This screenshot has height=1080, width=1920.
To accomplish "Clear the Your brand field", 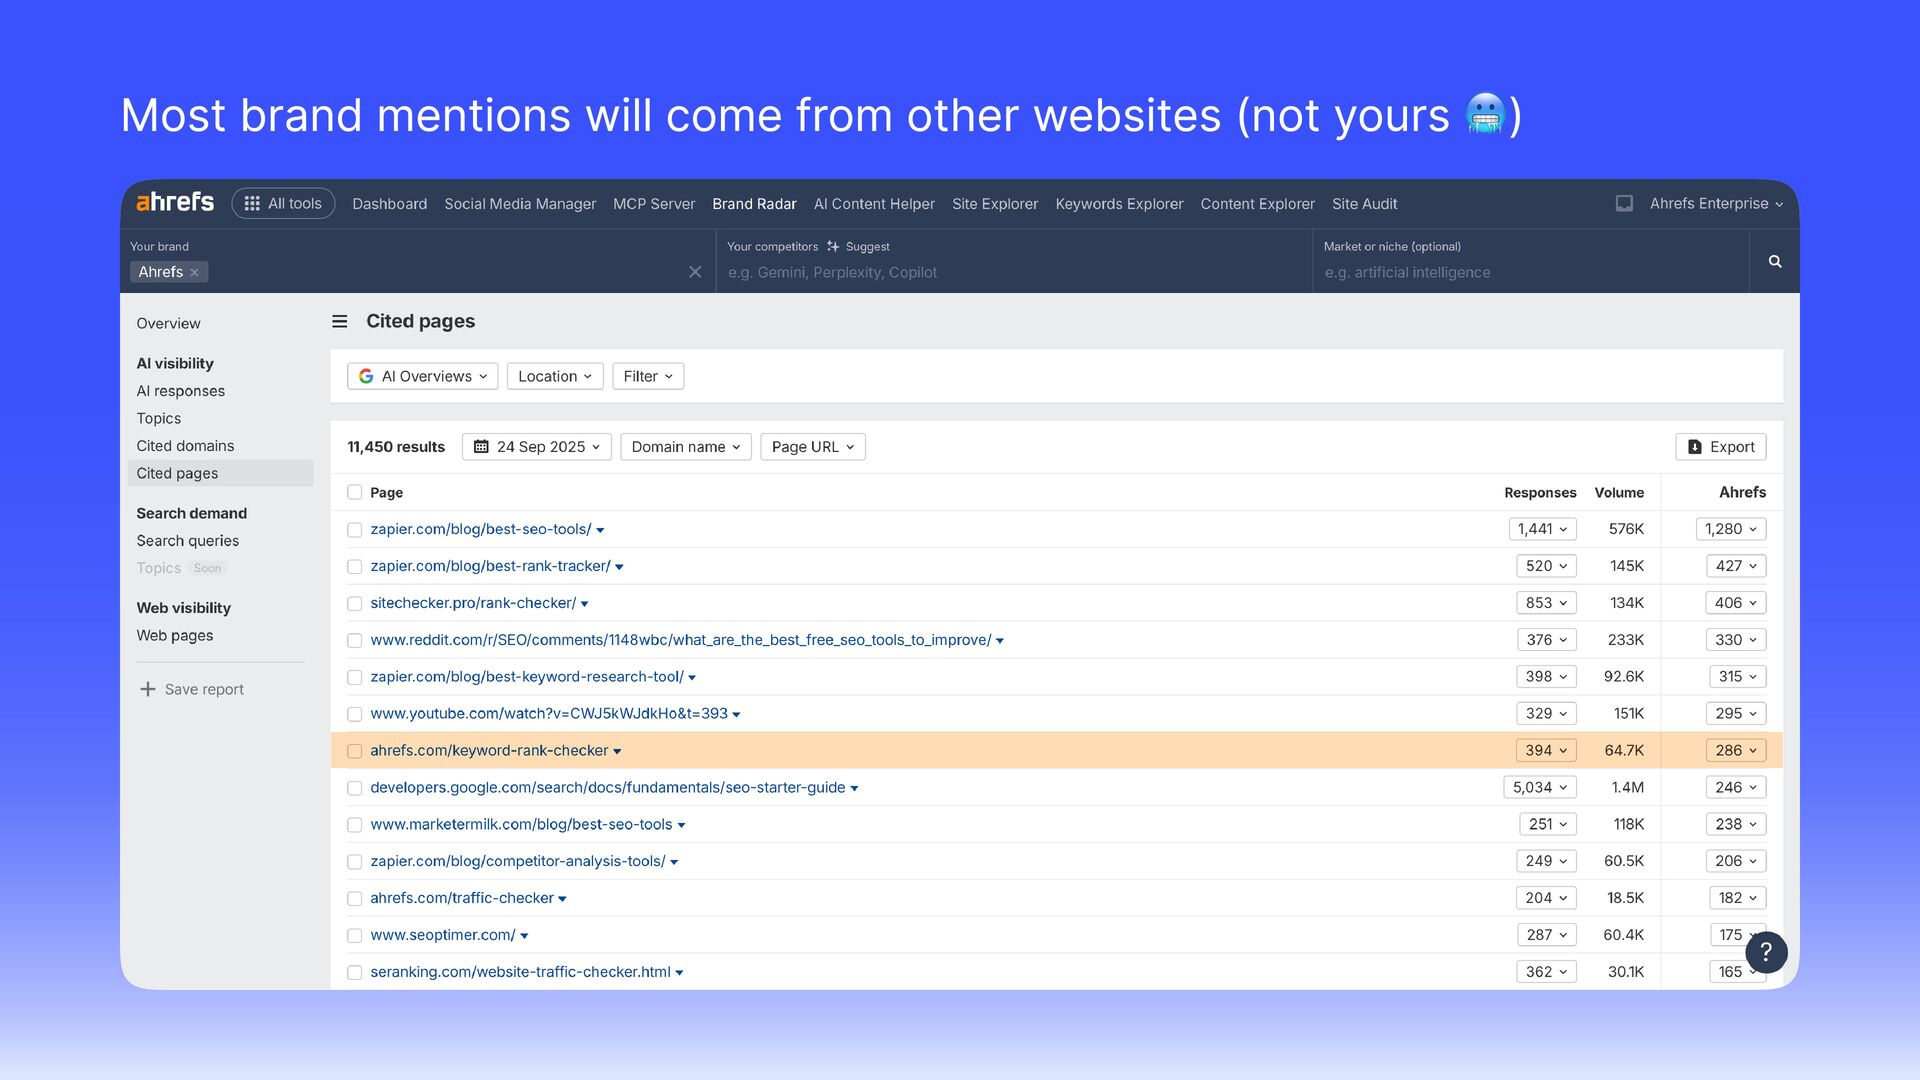I will [695, 272].
